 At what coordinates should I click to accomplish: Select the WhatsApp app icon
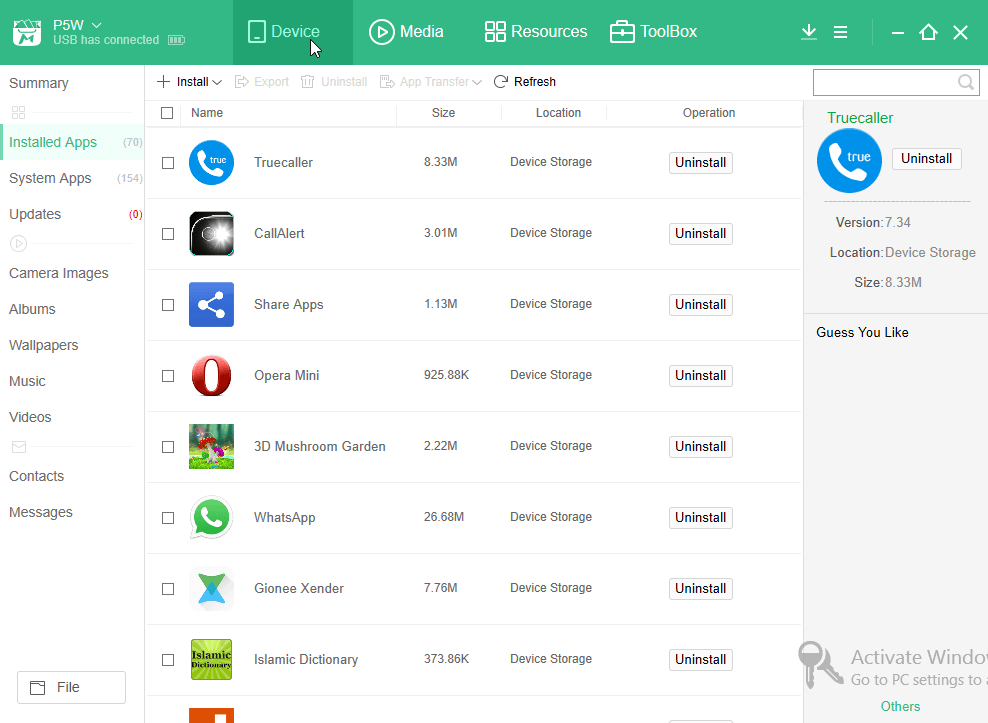click(211, 517)
